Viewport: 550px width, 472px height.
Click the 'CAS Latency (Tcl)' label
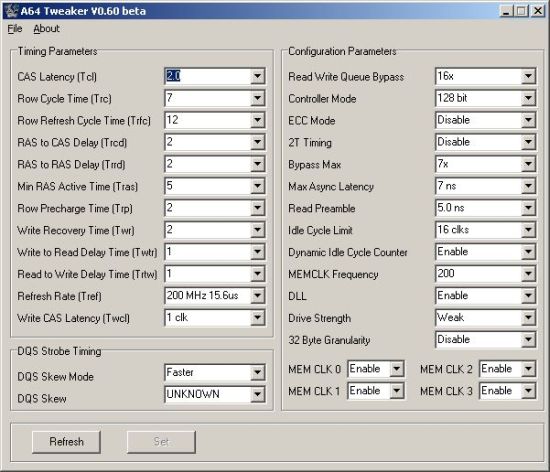pyautogui.click(x=57, y=77)
